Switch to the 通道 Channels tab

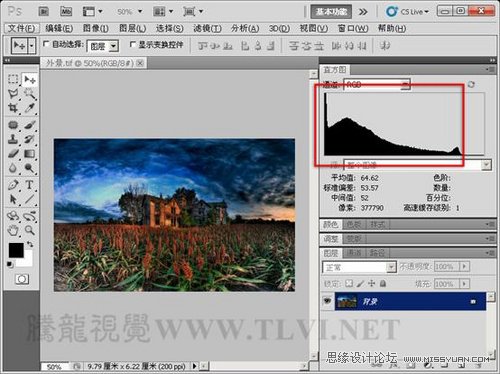pos(354,253)
